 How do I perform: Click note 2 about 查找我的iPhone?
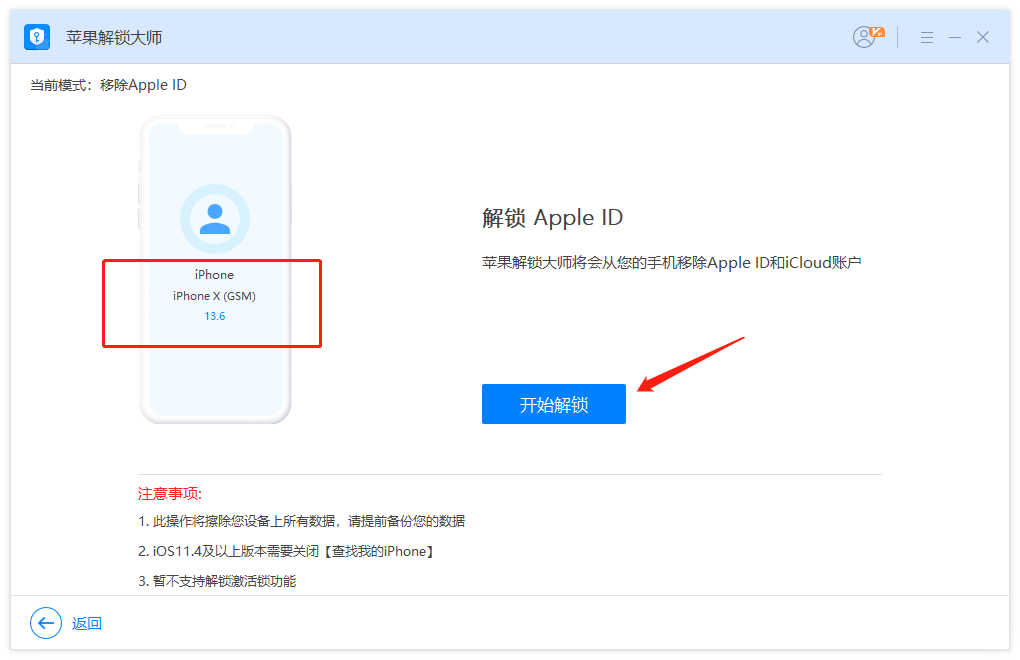(x=286, y=551)
